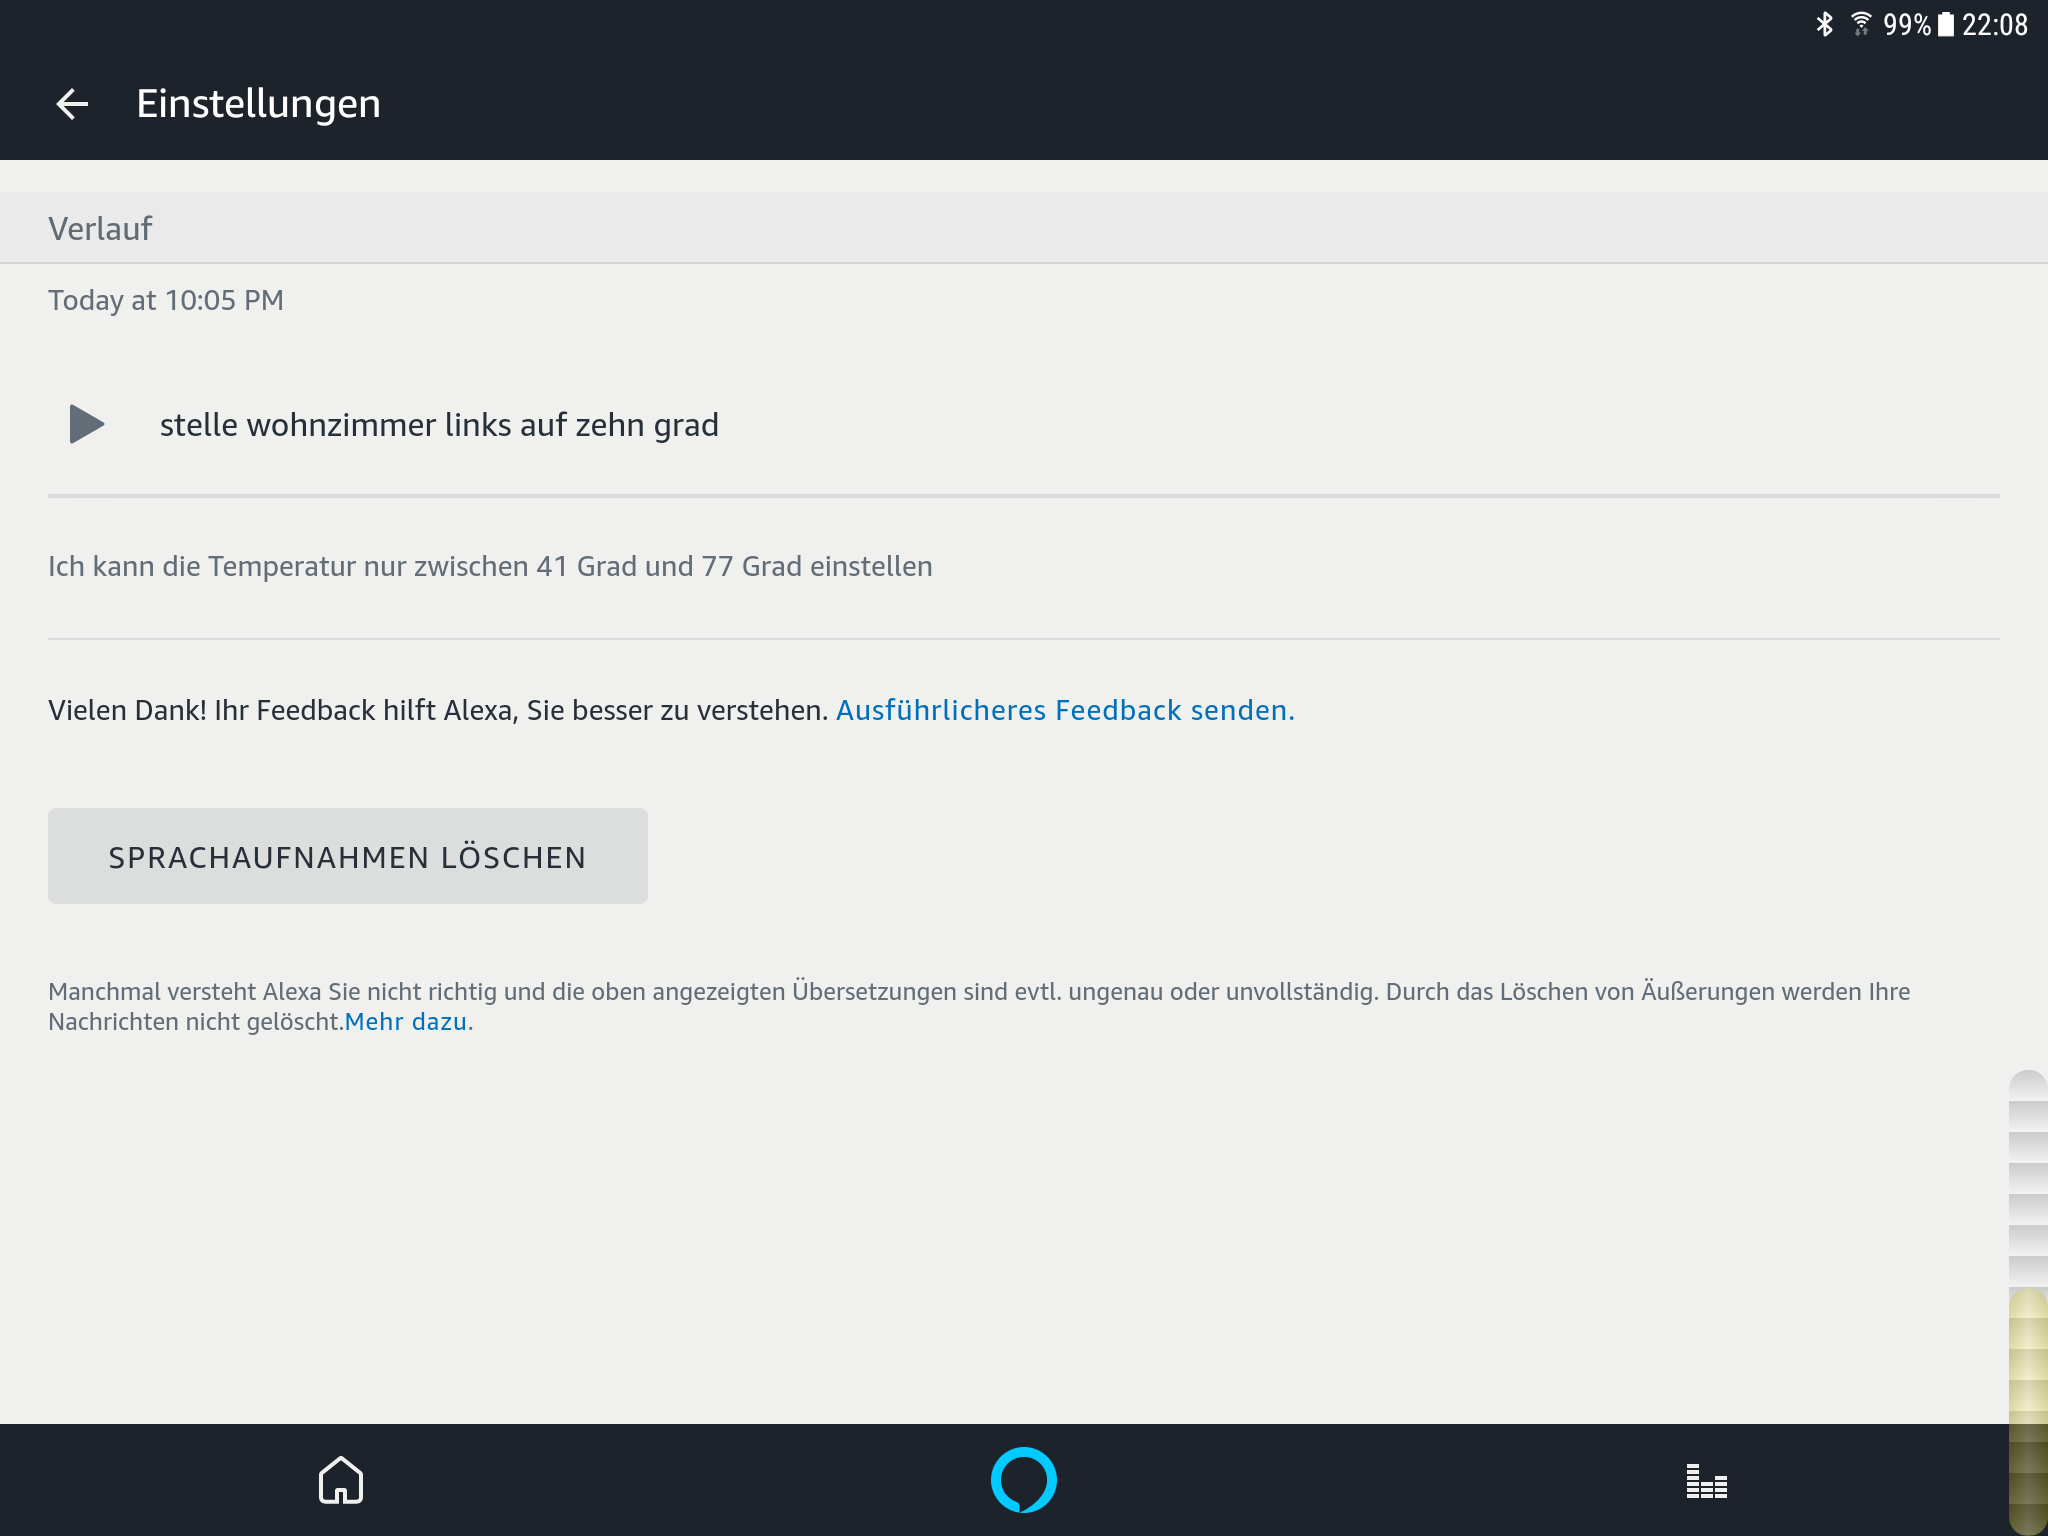Image resolution: width=2048 pixels, height=1536 pixels.
Task: Tap 'stelle wohnzimmer links auf zehn grad' text
Action: click(439, 425)
